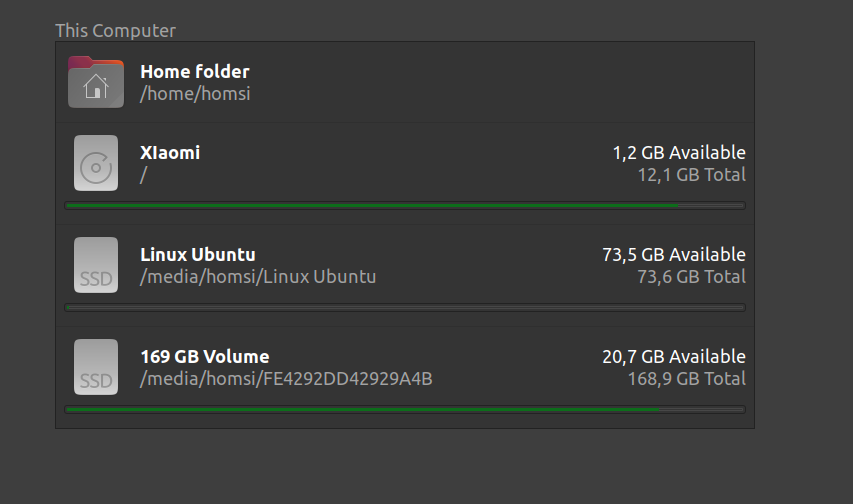The width and height of the screenshot is (853, 504).
Task: Click the Xiaomi disk usage bar
Action: click(x=405, y=206)
